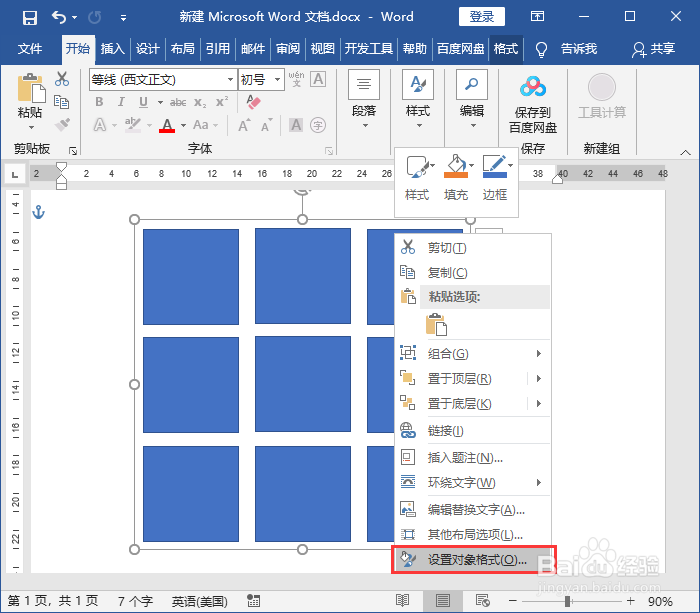Open the 段落 paragraph group button

(364, 99)
